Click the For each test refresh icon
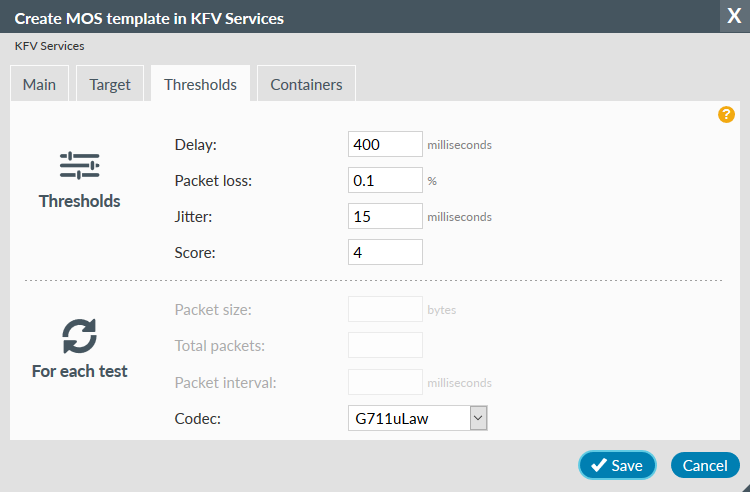 tap(79, 336)
